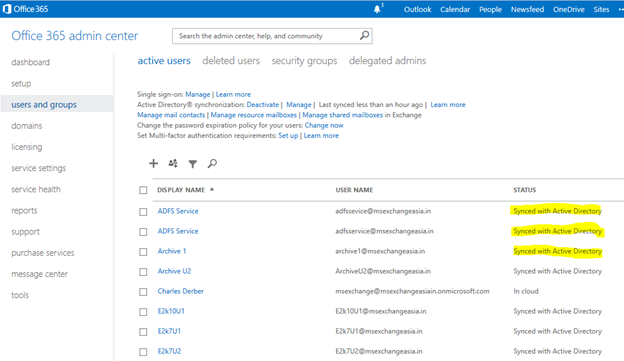The width and height of the screenshot is (624, 361).
Task: Go to service health in sidebar
Action: click(x=36, y=189)
